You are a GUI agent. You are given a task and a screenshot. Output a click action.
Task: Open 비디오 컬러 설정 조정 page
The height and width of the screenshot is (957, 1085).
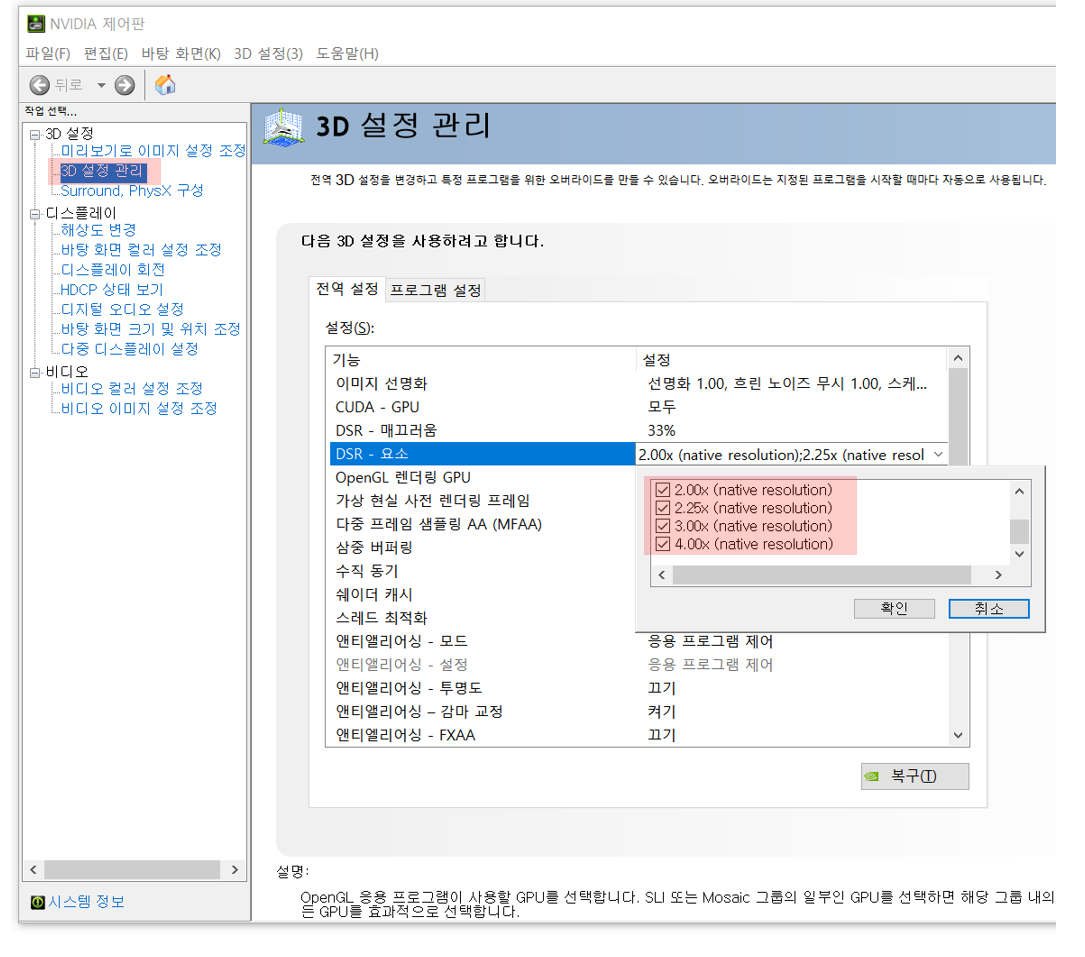pos(131,389)
